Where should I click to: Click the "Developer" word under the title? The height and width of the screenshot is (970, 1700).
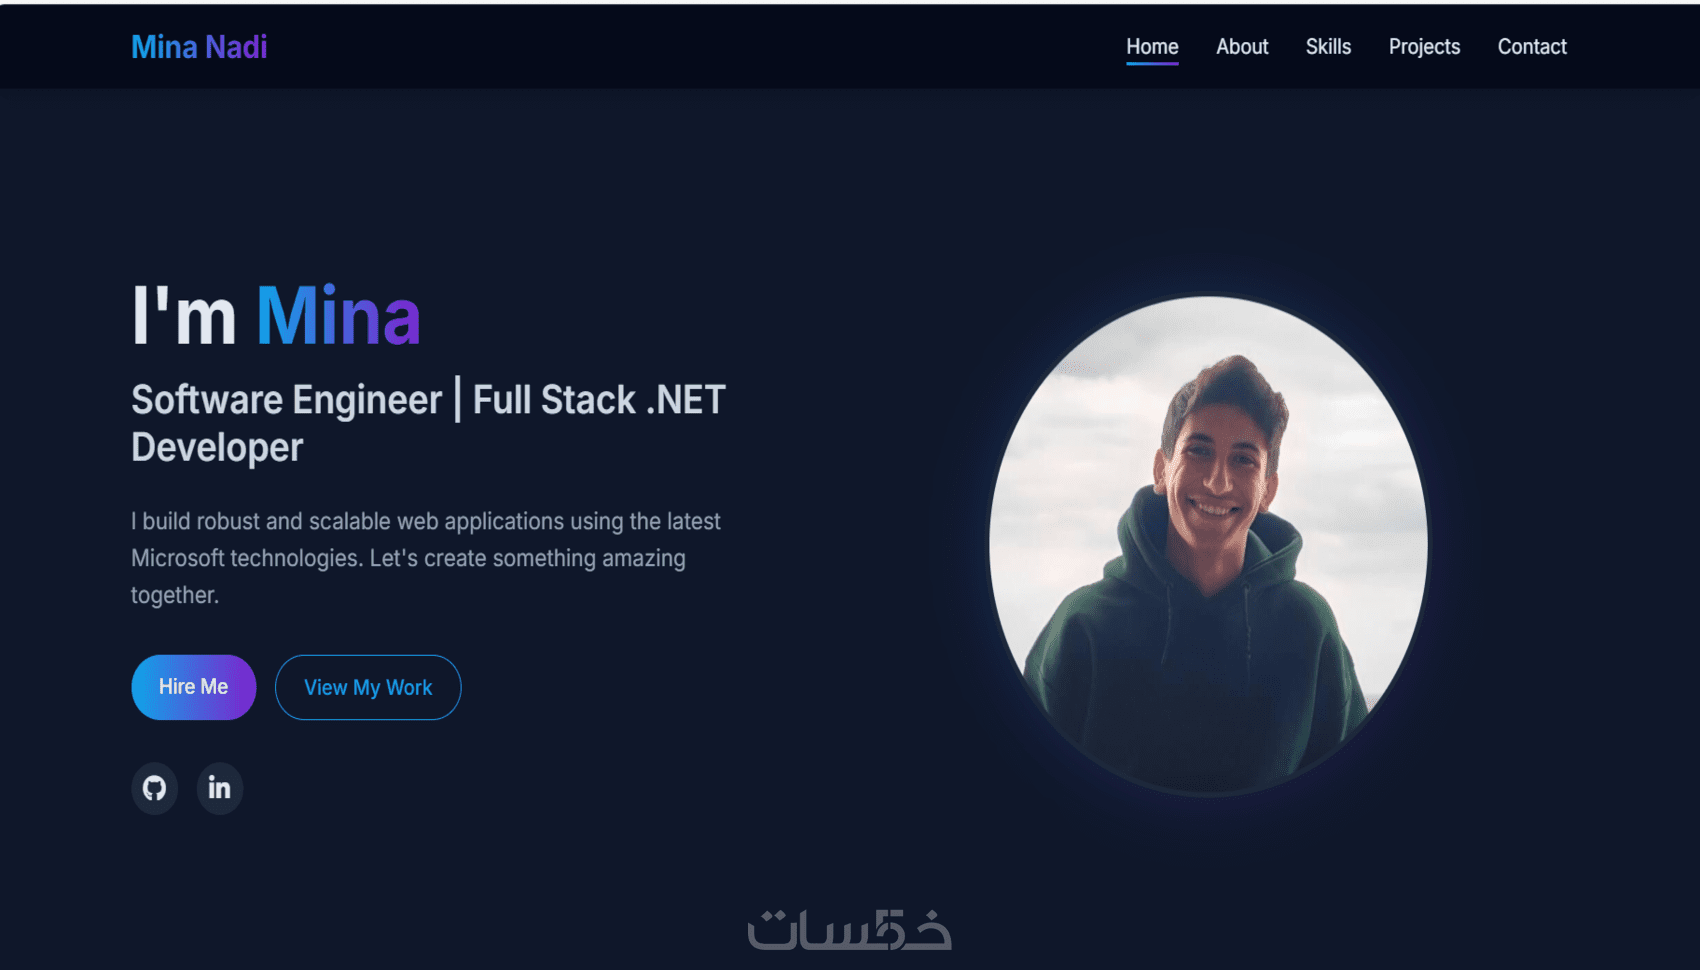217,448
